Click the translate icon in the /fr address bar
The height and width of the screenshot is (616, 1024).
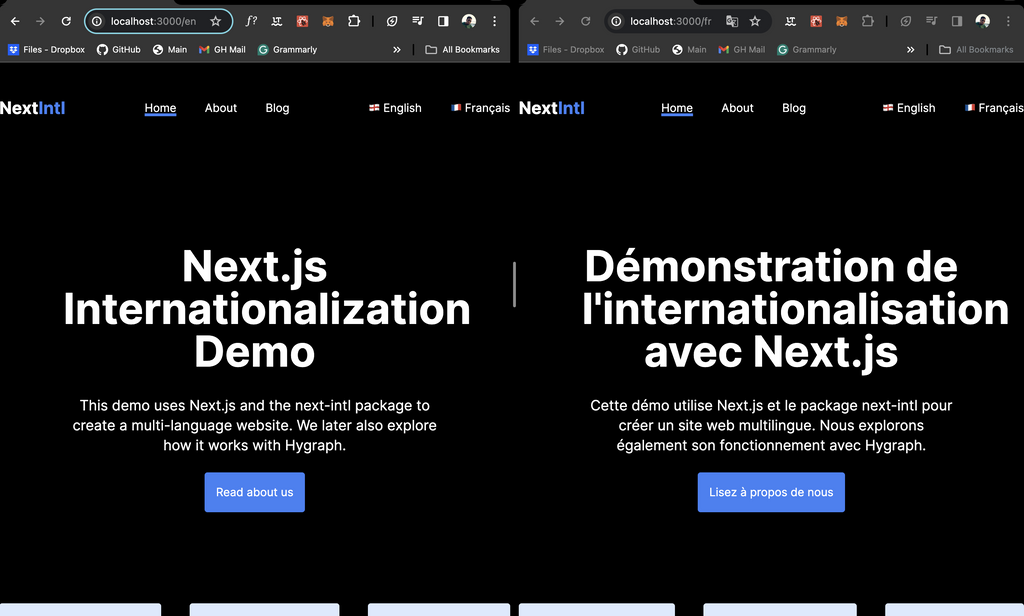tap(732, 22)
